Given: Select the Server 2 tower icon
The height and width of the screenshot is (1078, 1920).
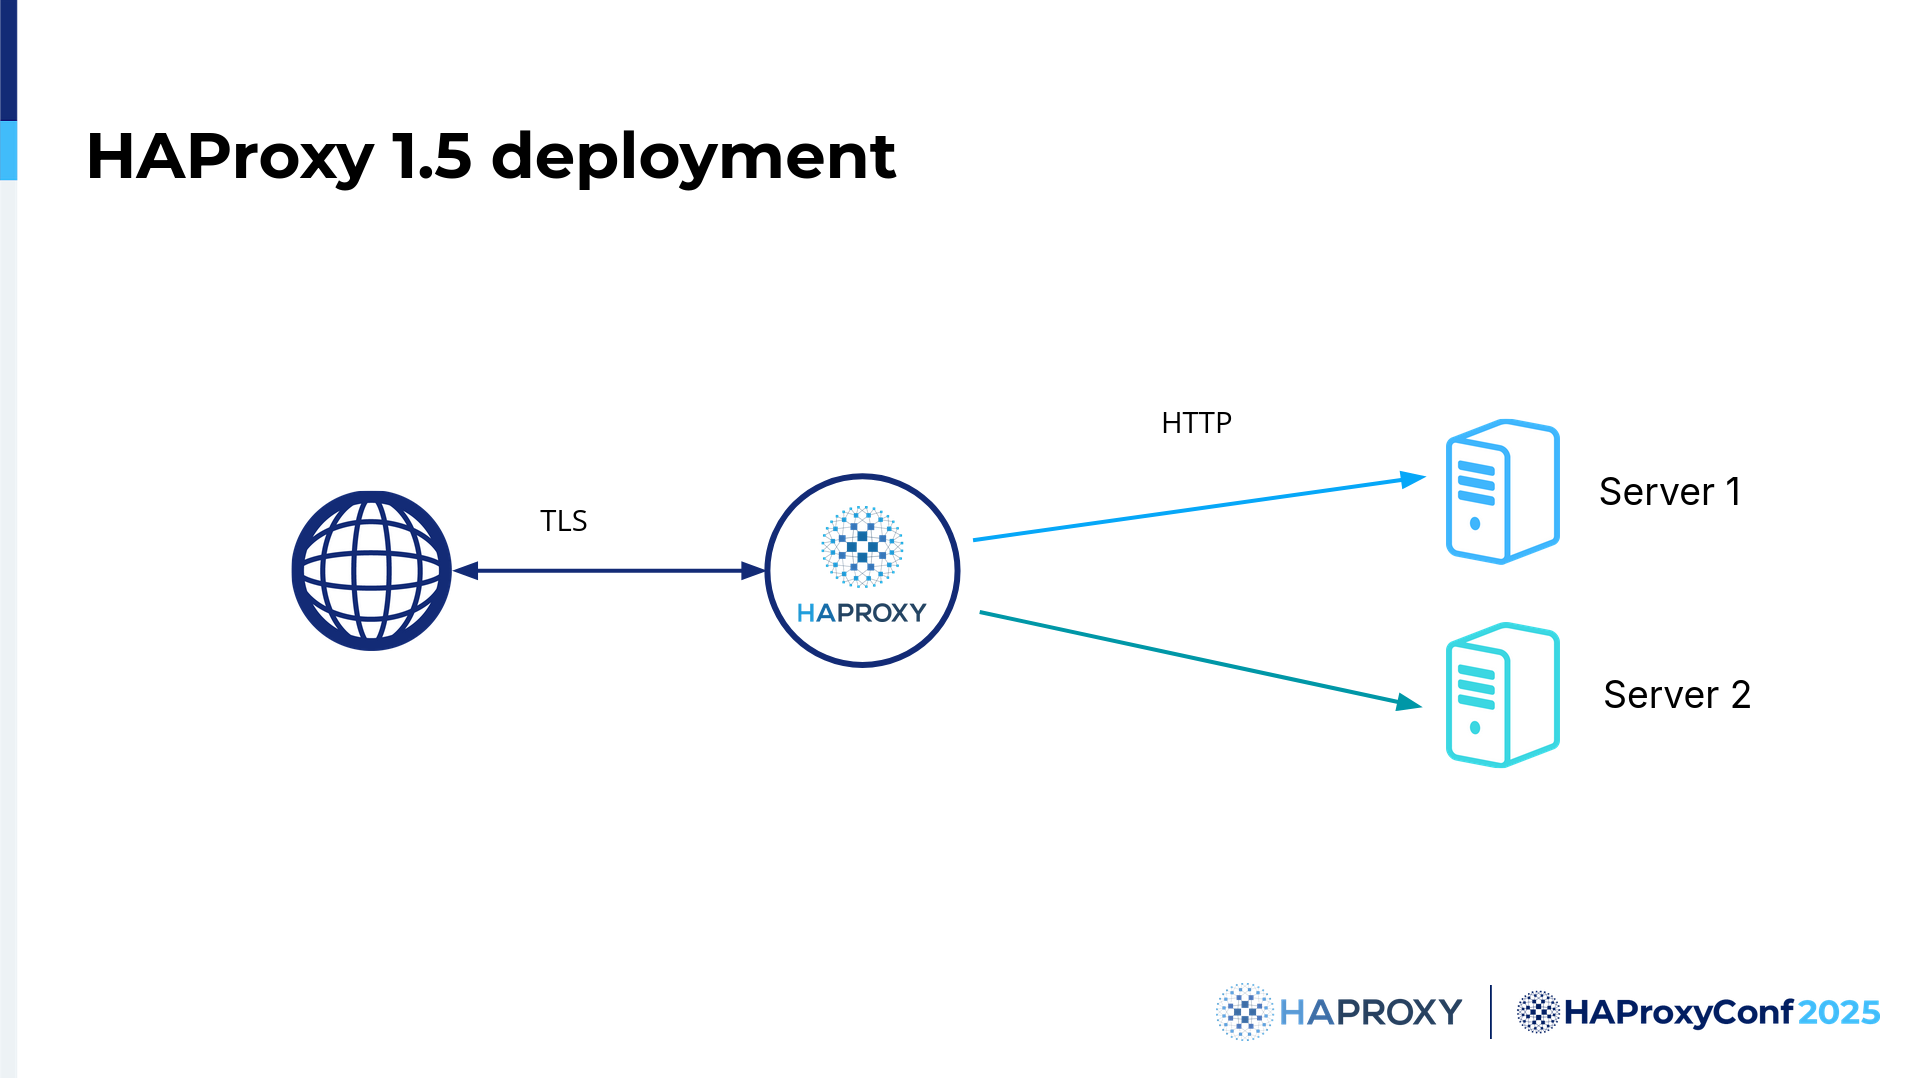Looking at the screenshot, I should click(1502, 694).
